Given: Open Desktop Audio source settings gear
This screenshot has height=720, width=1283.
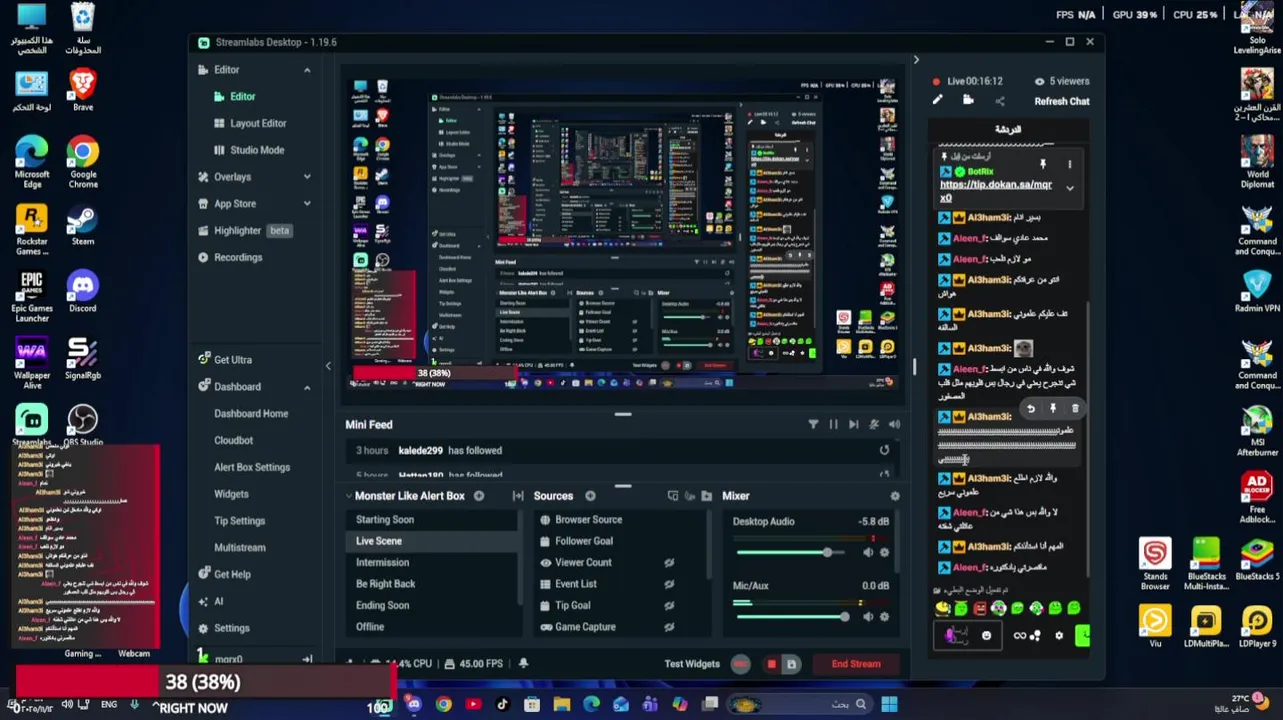Looking at the screenshot, I should click(x=884, y=552).
